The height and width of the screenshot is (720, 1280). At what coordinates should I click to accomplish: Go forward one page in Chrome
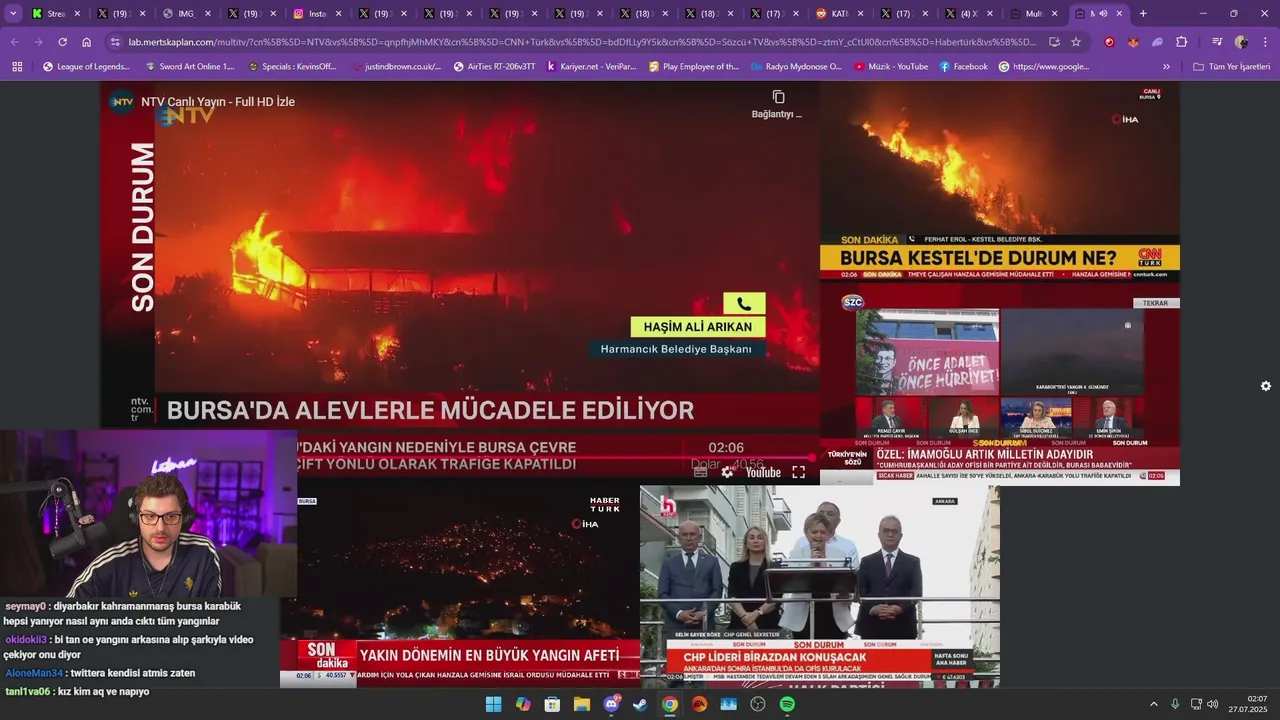coord(38,42)
